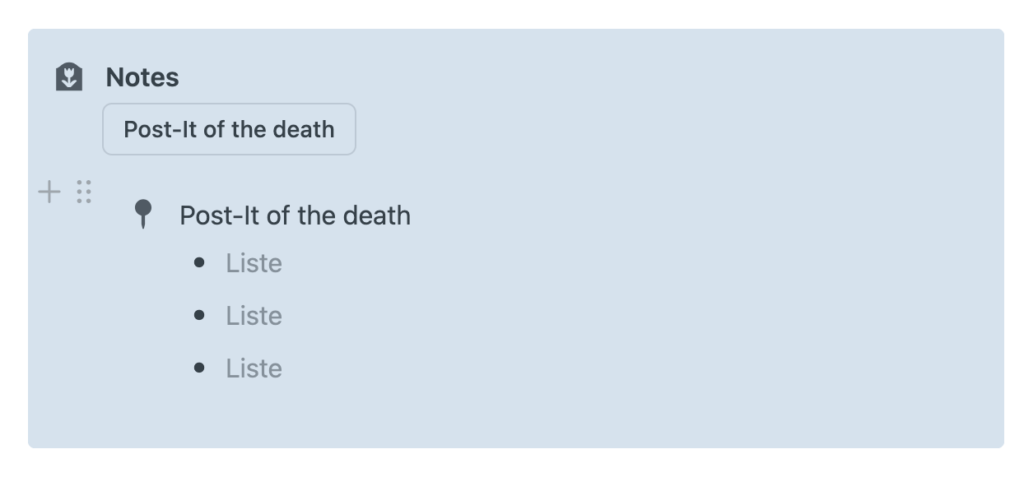1024x477 pixels.
Task: Click the pinned Post-It of the death heading
Action: [x=295, y=215]
